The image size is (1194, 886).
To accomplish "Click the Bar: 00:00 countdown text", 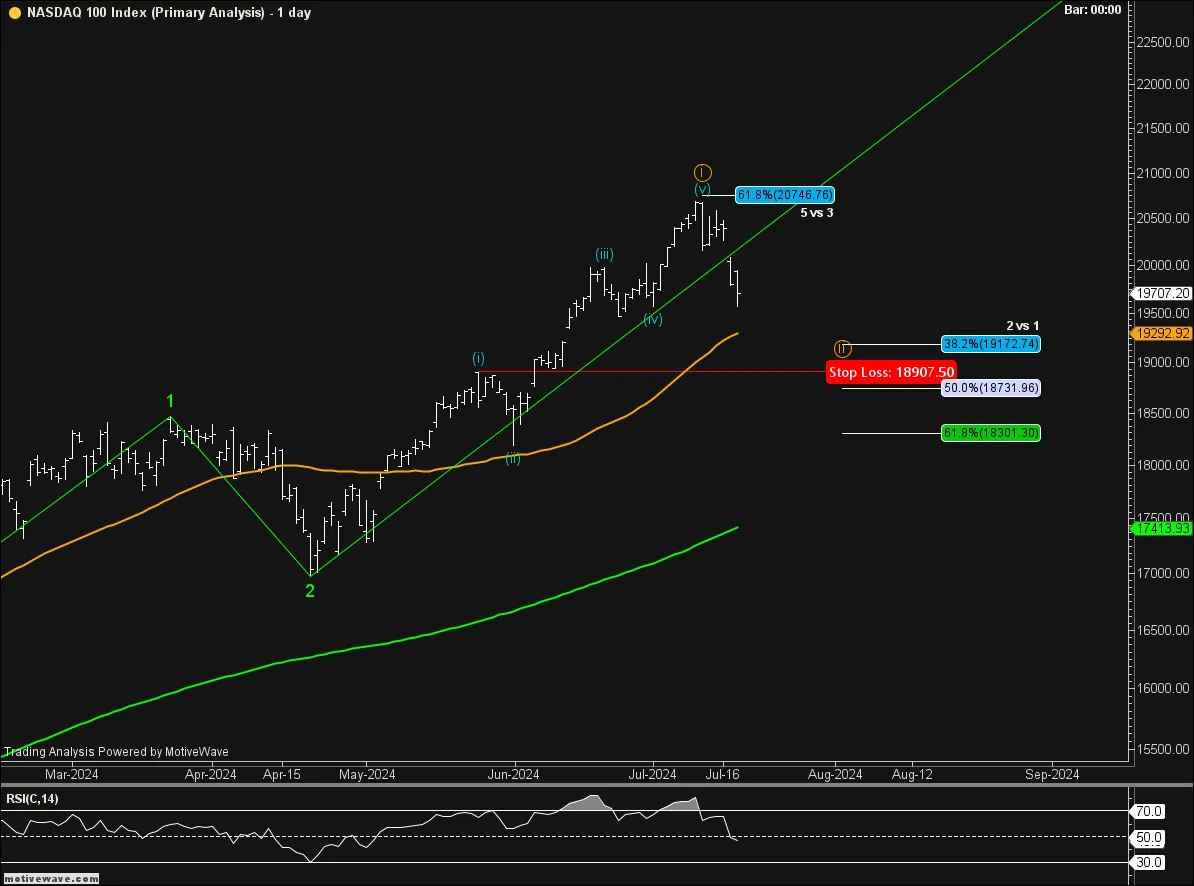I will coord(1093,10).
